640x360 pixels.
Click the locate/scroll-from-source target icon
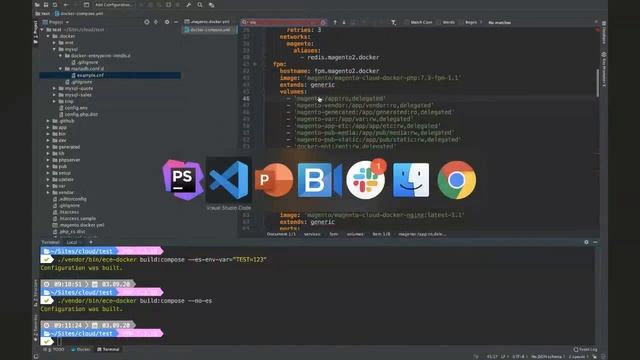coord(147,22)
